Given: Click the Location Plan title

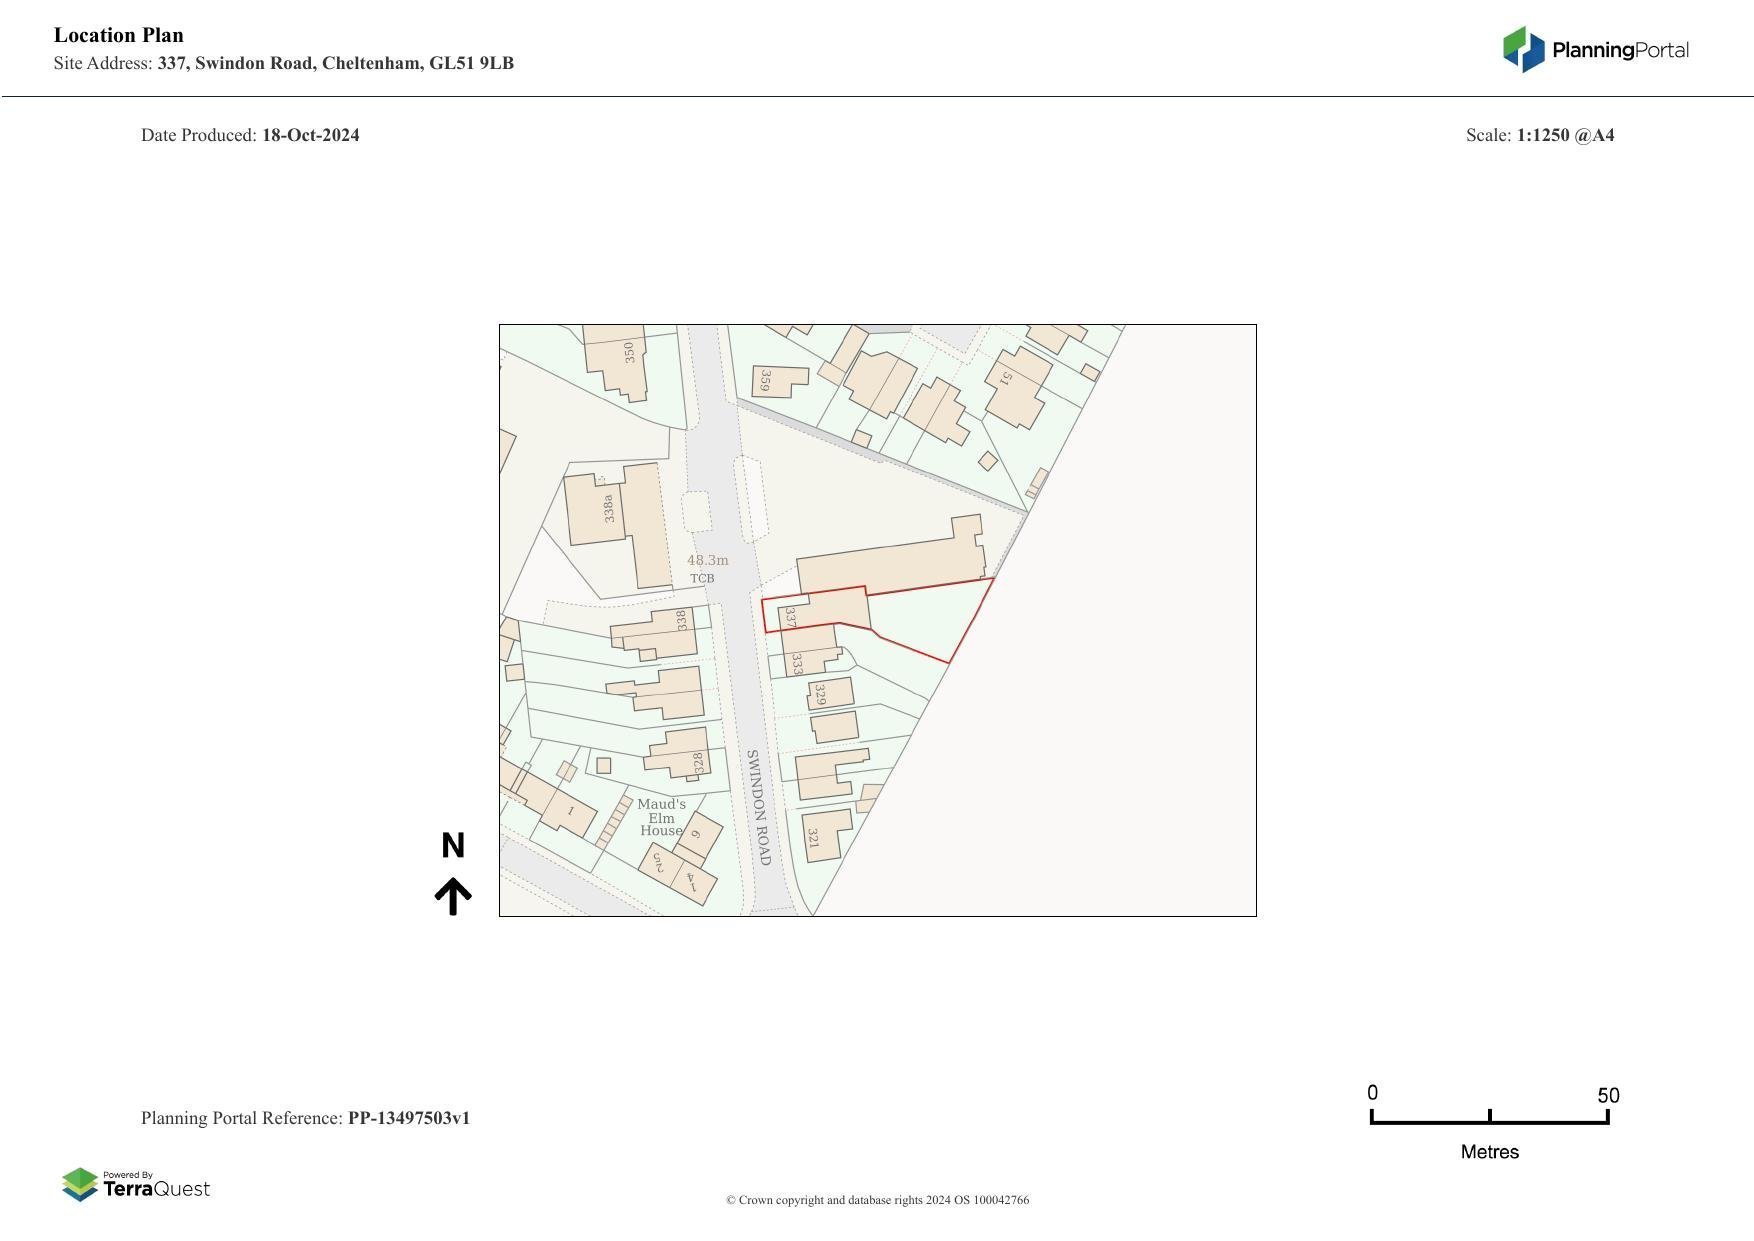Looking at the screenshot, I should [119, 35].
